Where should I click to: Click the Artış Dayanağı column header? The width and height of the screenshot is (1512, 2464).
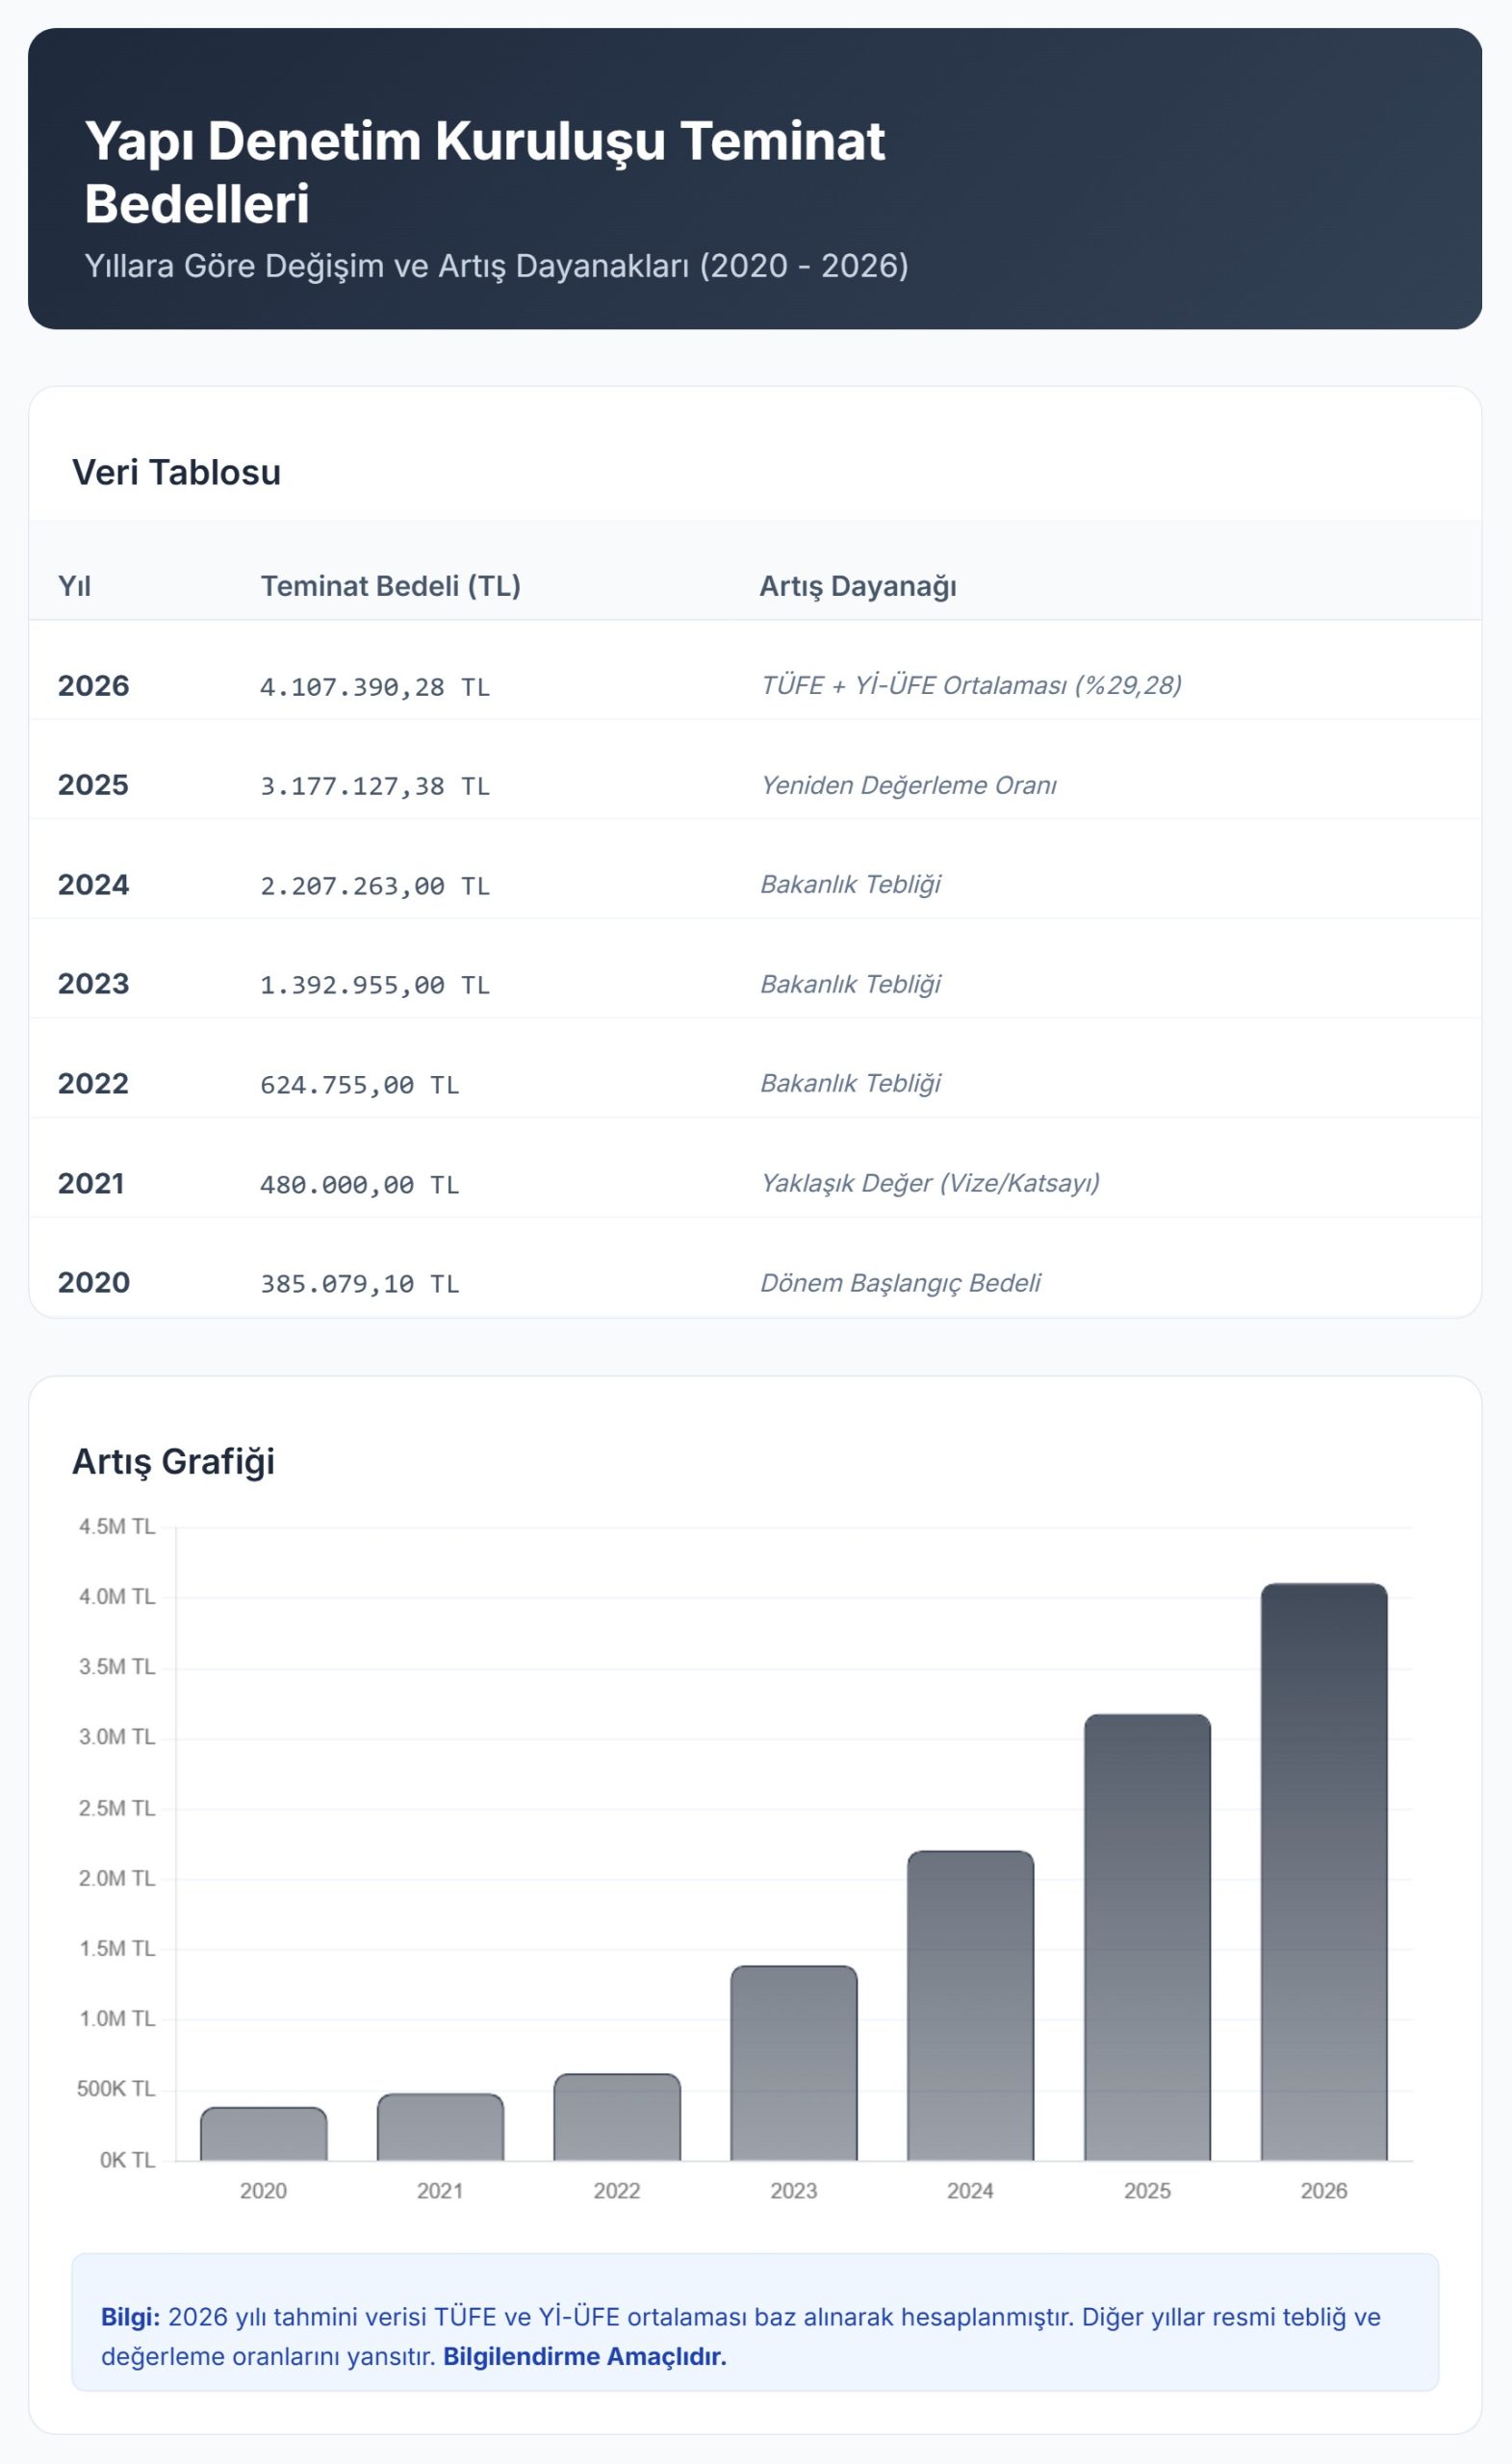point(857,586)
